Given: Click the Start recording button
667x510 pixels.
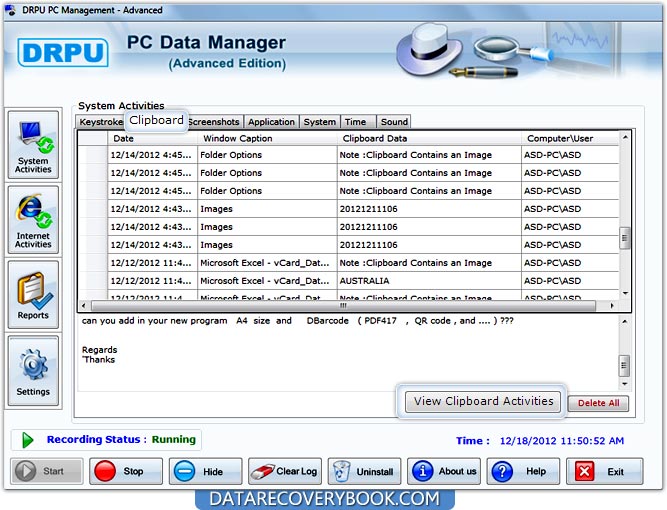Looking at the screenshot, I should pyautogui.click(x=47, y=471).
